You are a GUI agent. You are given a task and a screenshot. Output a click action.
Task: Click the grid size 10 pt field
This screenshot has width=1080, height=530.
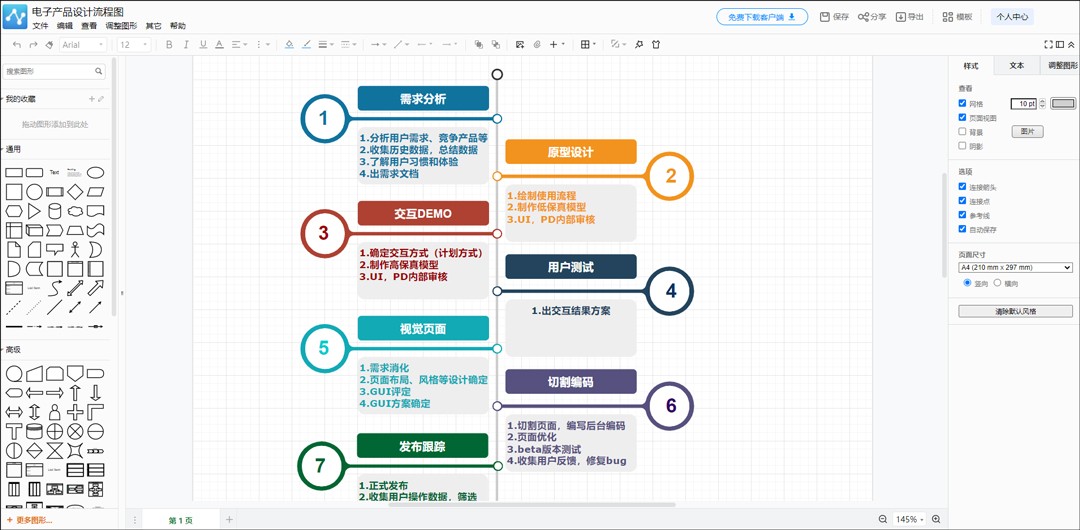1024,103
